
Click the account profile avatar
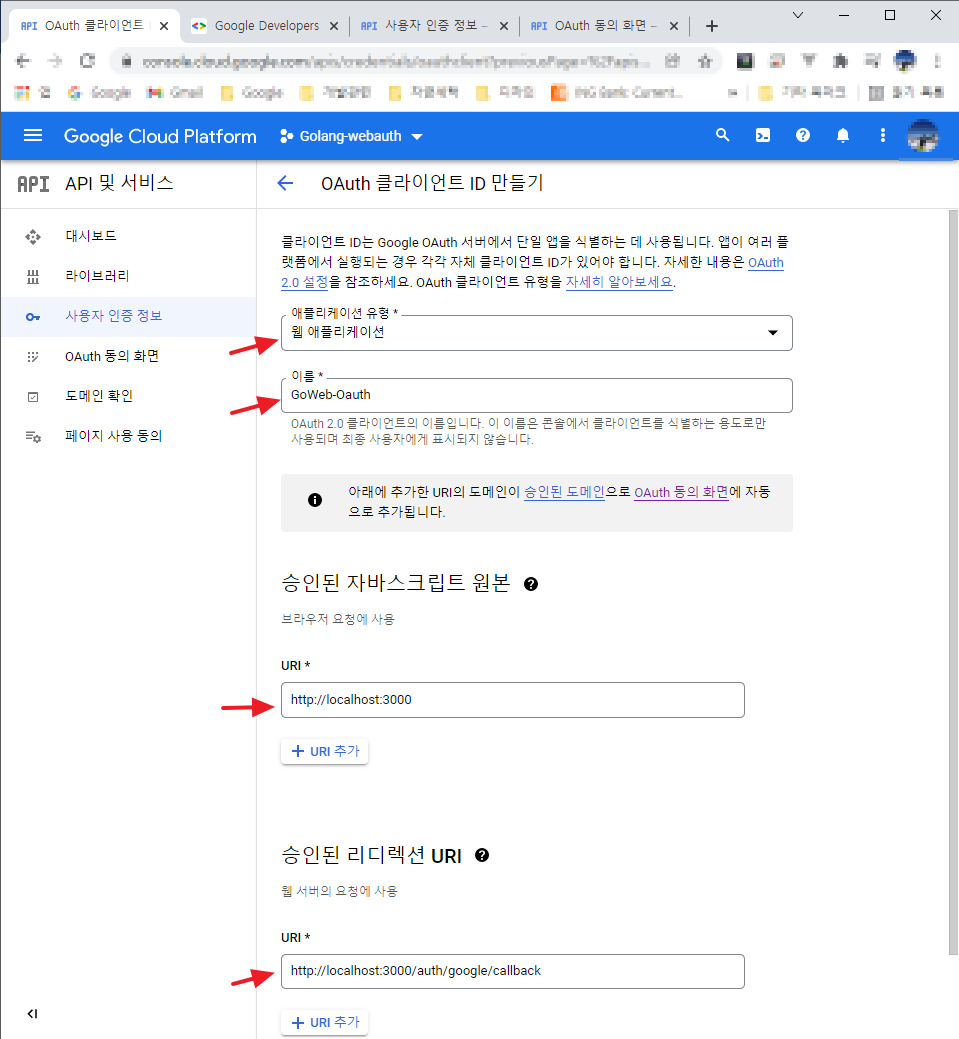923,136
